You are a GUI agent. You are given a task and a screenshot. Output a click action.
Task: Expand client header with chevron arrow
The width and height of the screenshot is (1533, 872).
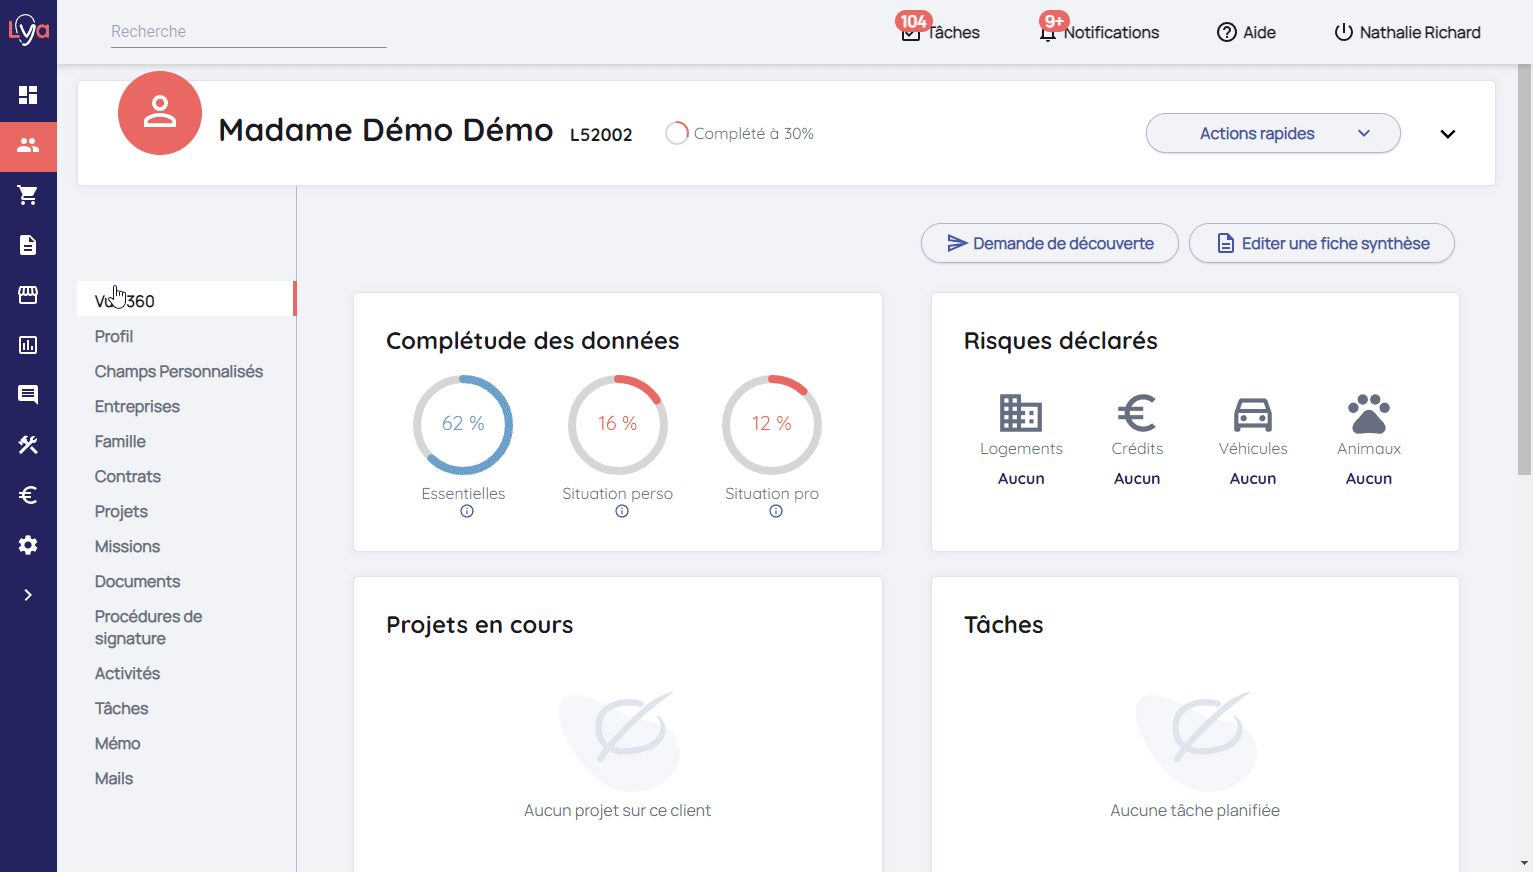pyautogui.click(x=1447, y=134)
